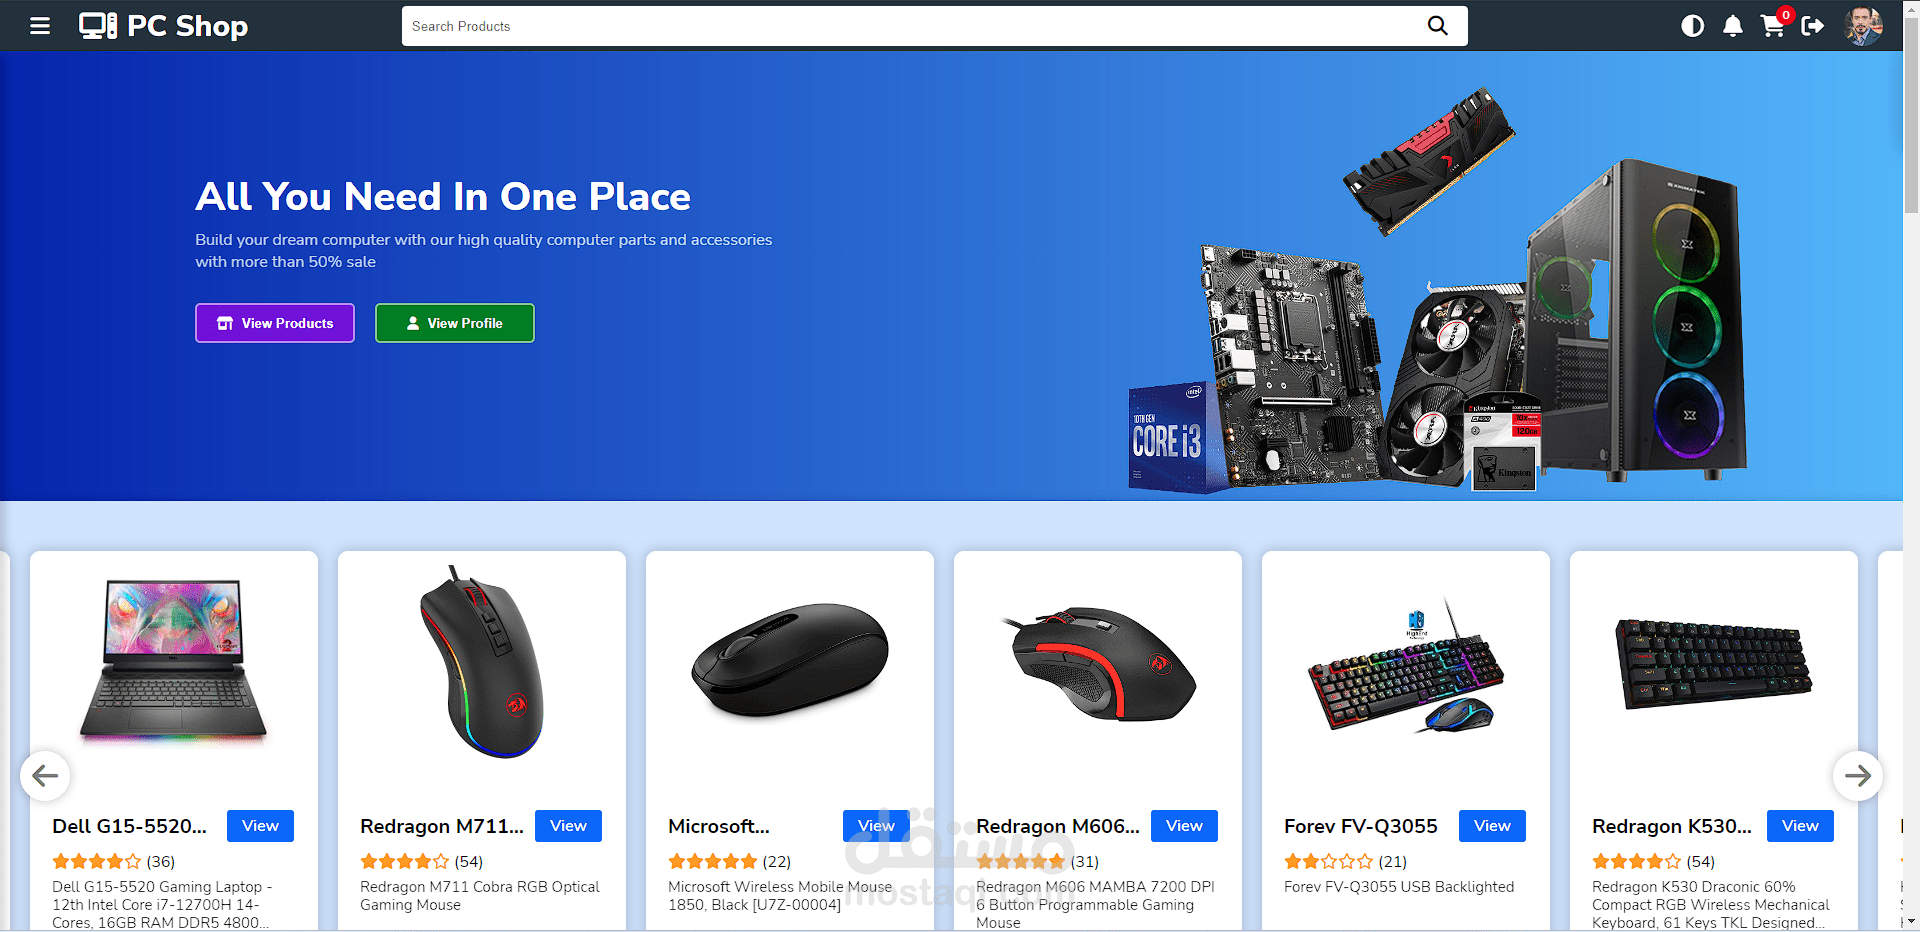Go to previous products with left arrow

pos(45,776)
